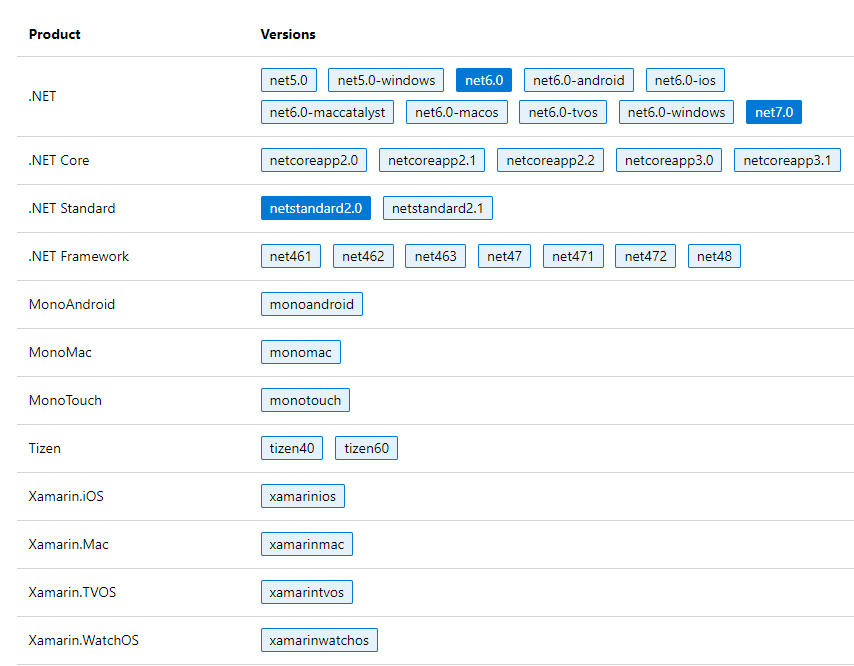Open the net6.0-android framework badge
The width and height of the screenshot is (854, 666).
(x=578, y=80)
